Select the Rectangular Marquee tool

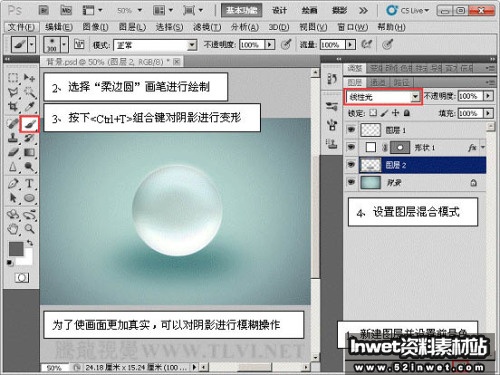[x=13, y=78]
